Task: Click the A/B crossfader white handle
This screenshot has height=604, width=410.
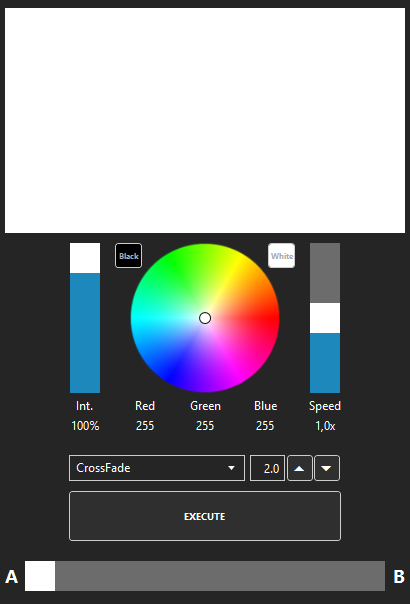Action: 40,576
